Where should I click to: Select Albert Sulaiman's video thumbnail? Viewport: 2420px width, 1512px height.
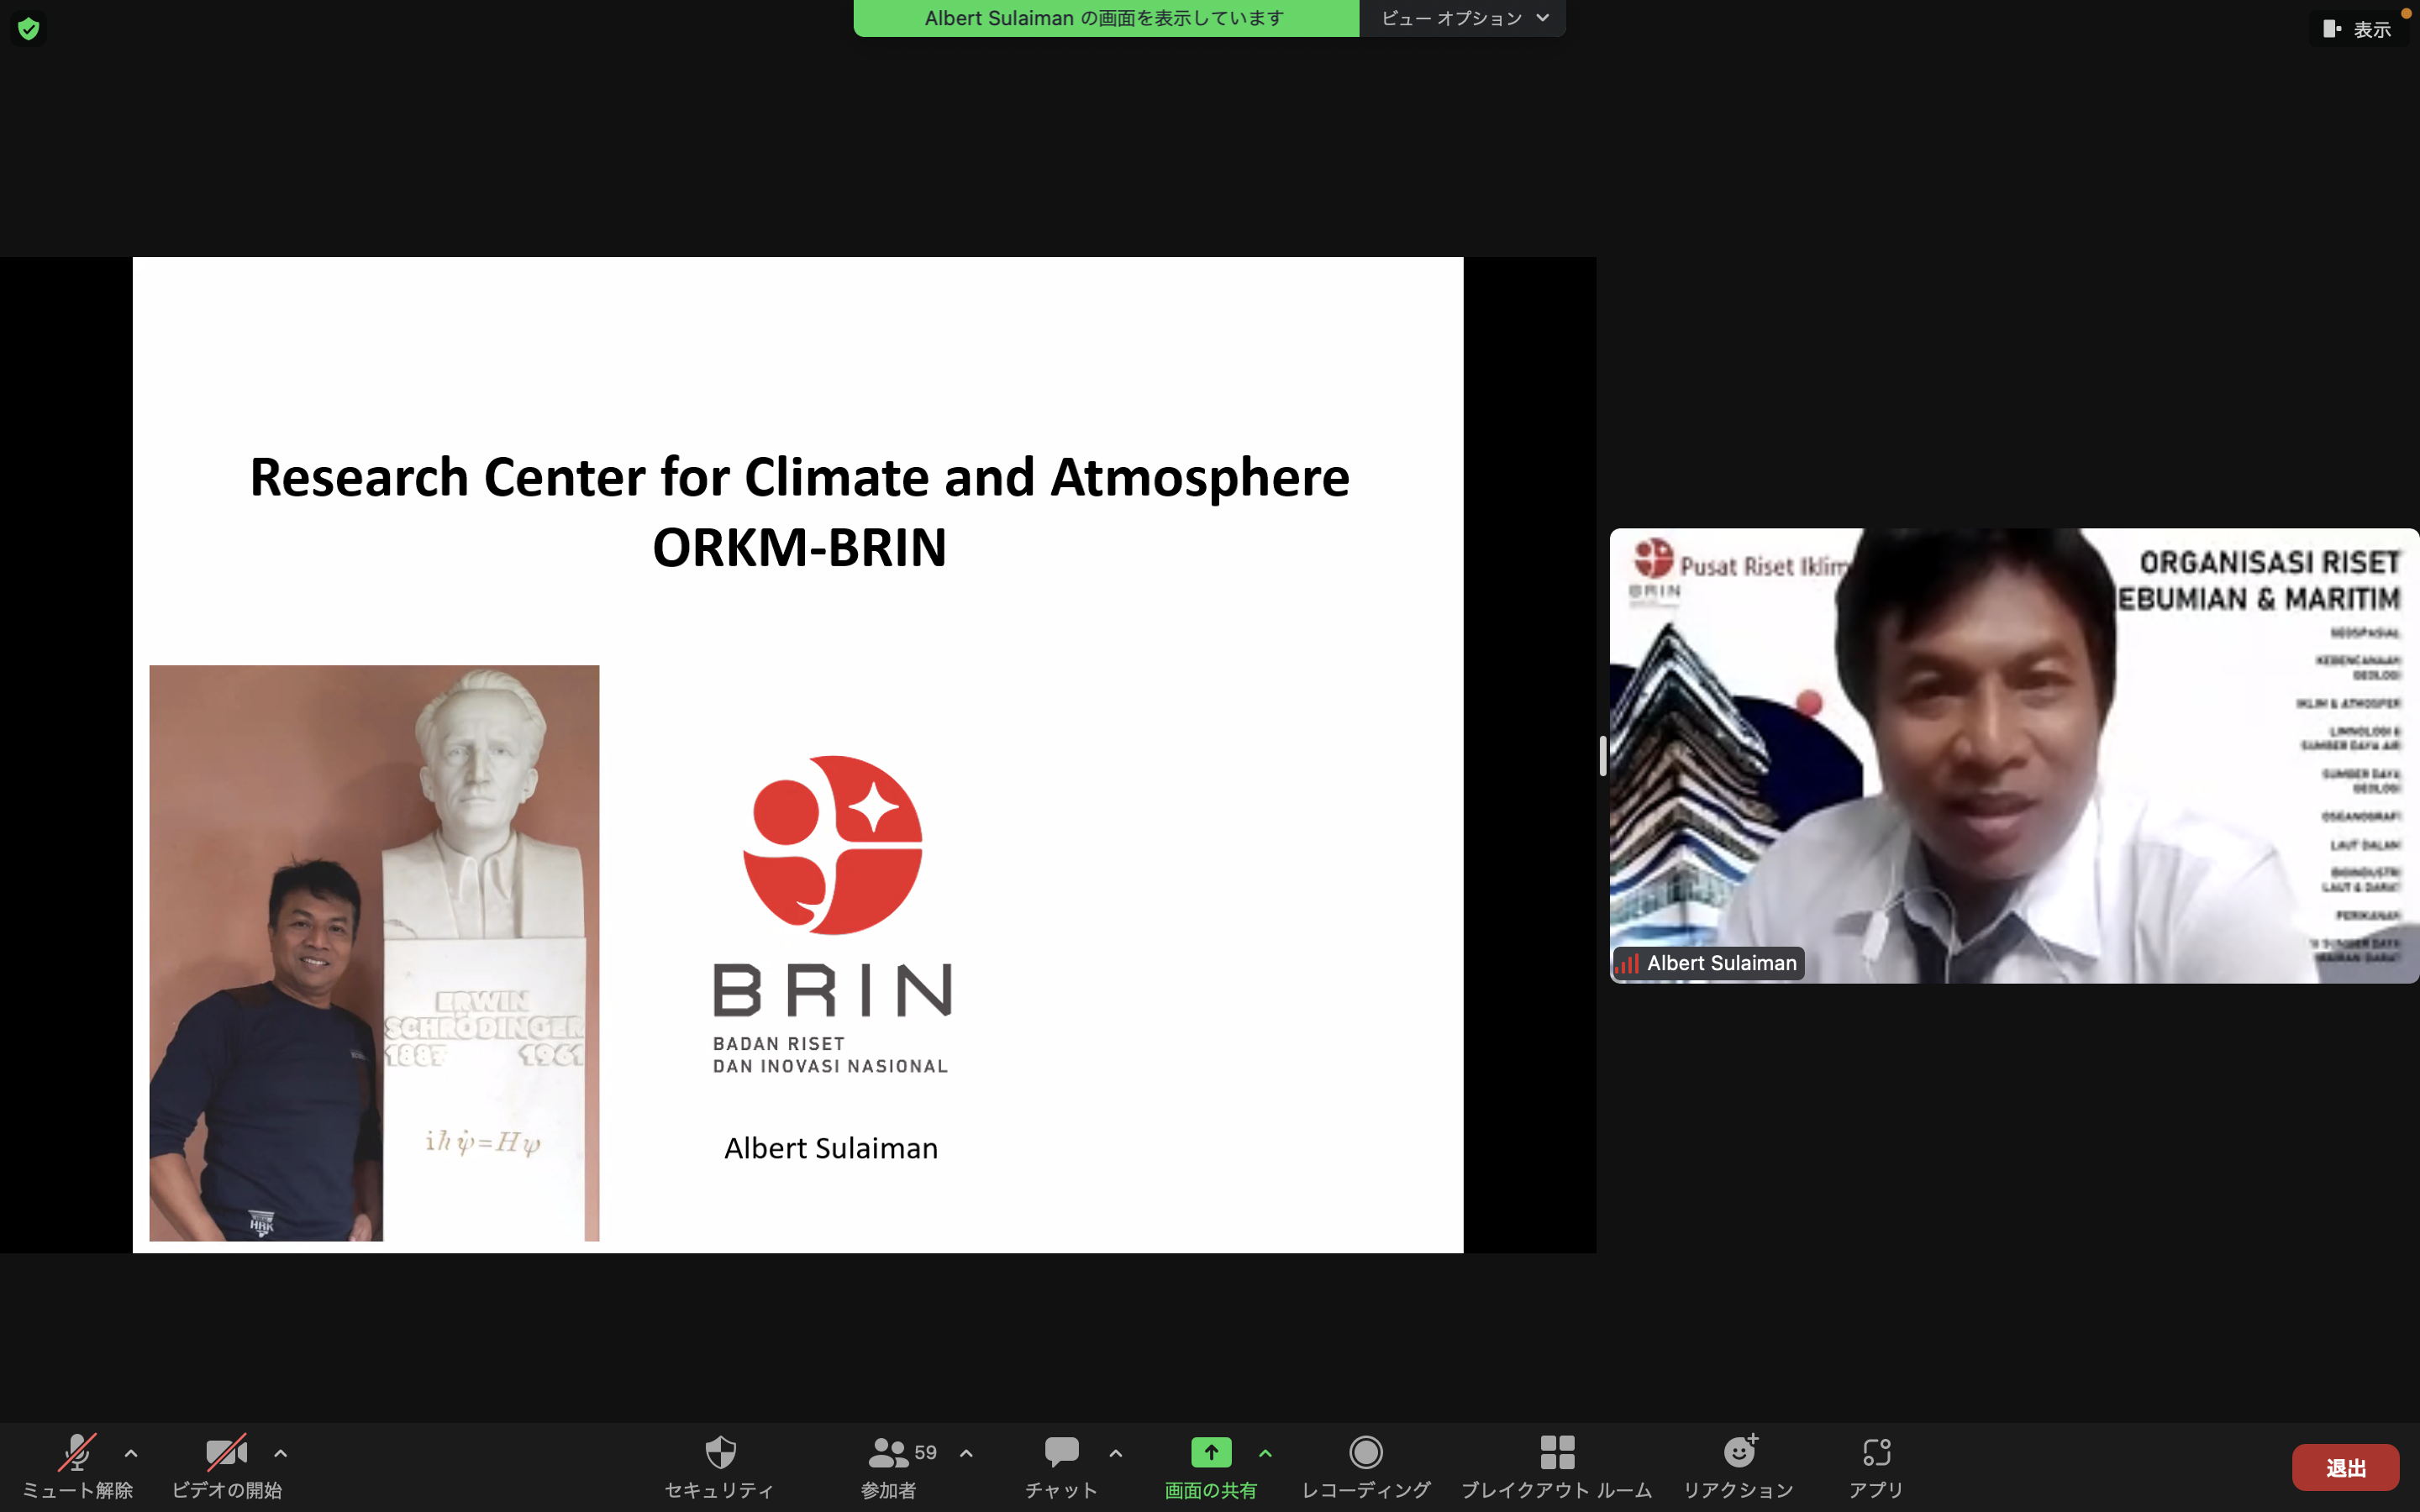point(2014,755)
